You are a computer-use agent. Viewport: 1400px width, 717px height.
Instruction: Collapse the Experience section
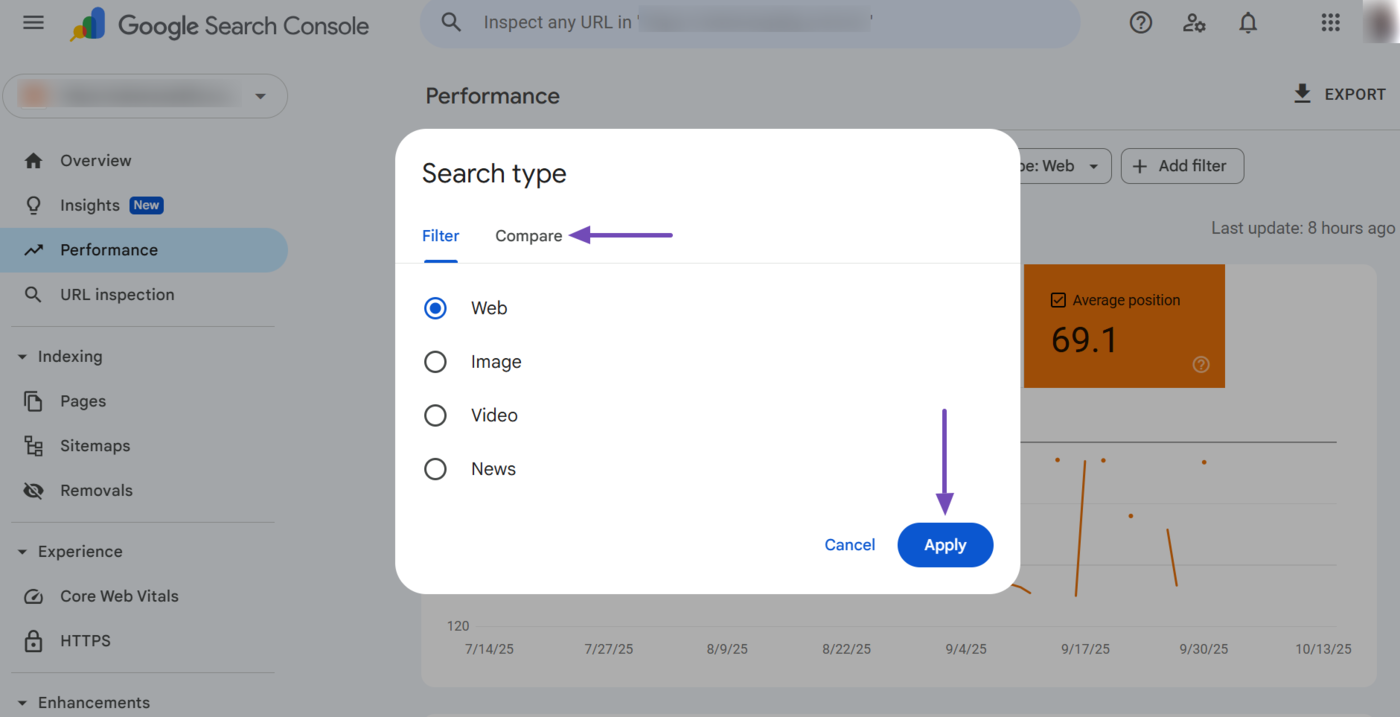(22, 552)
